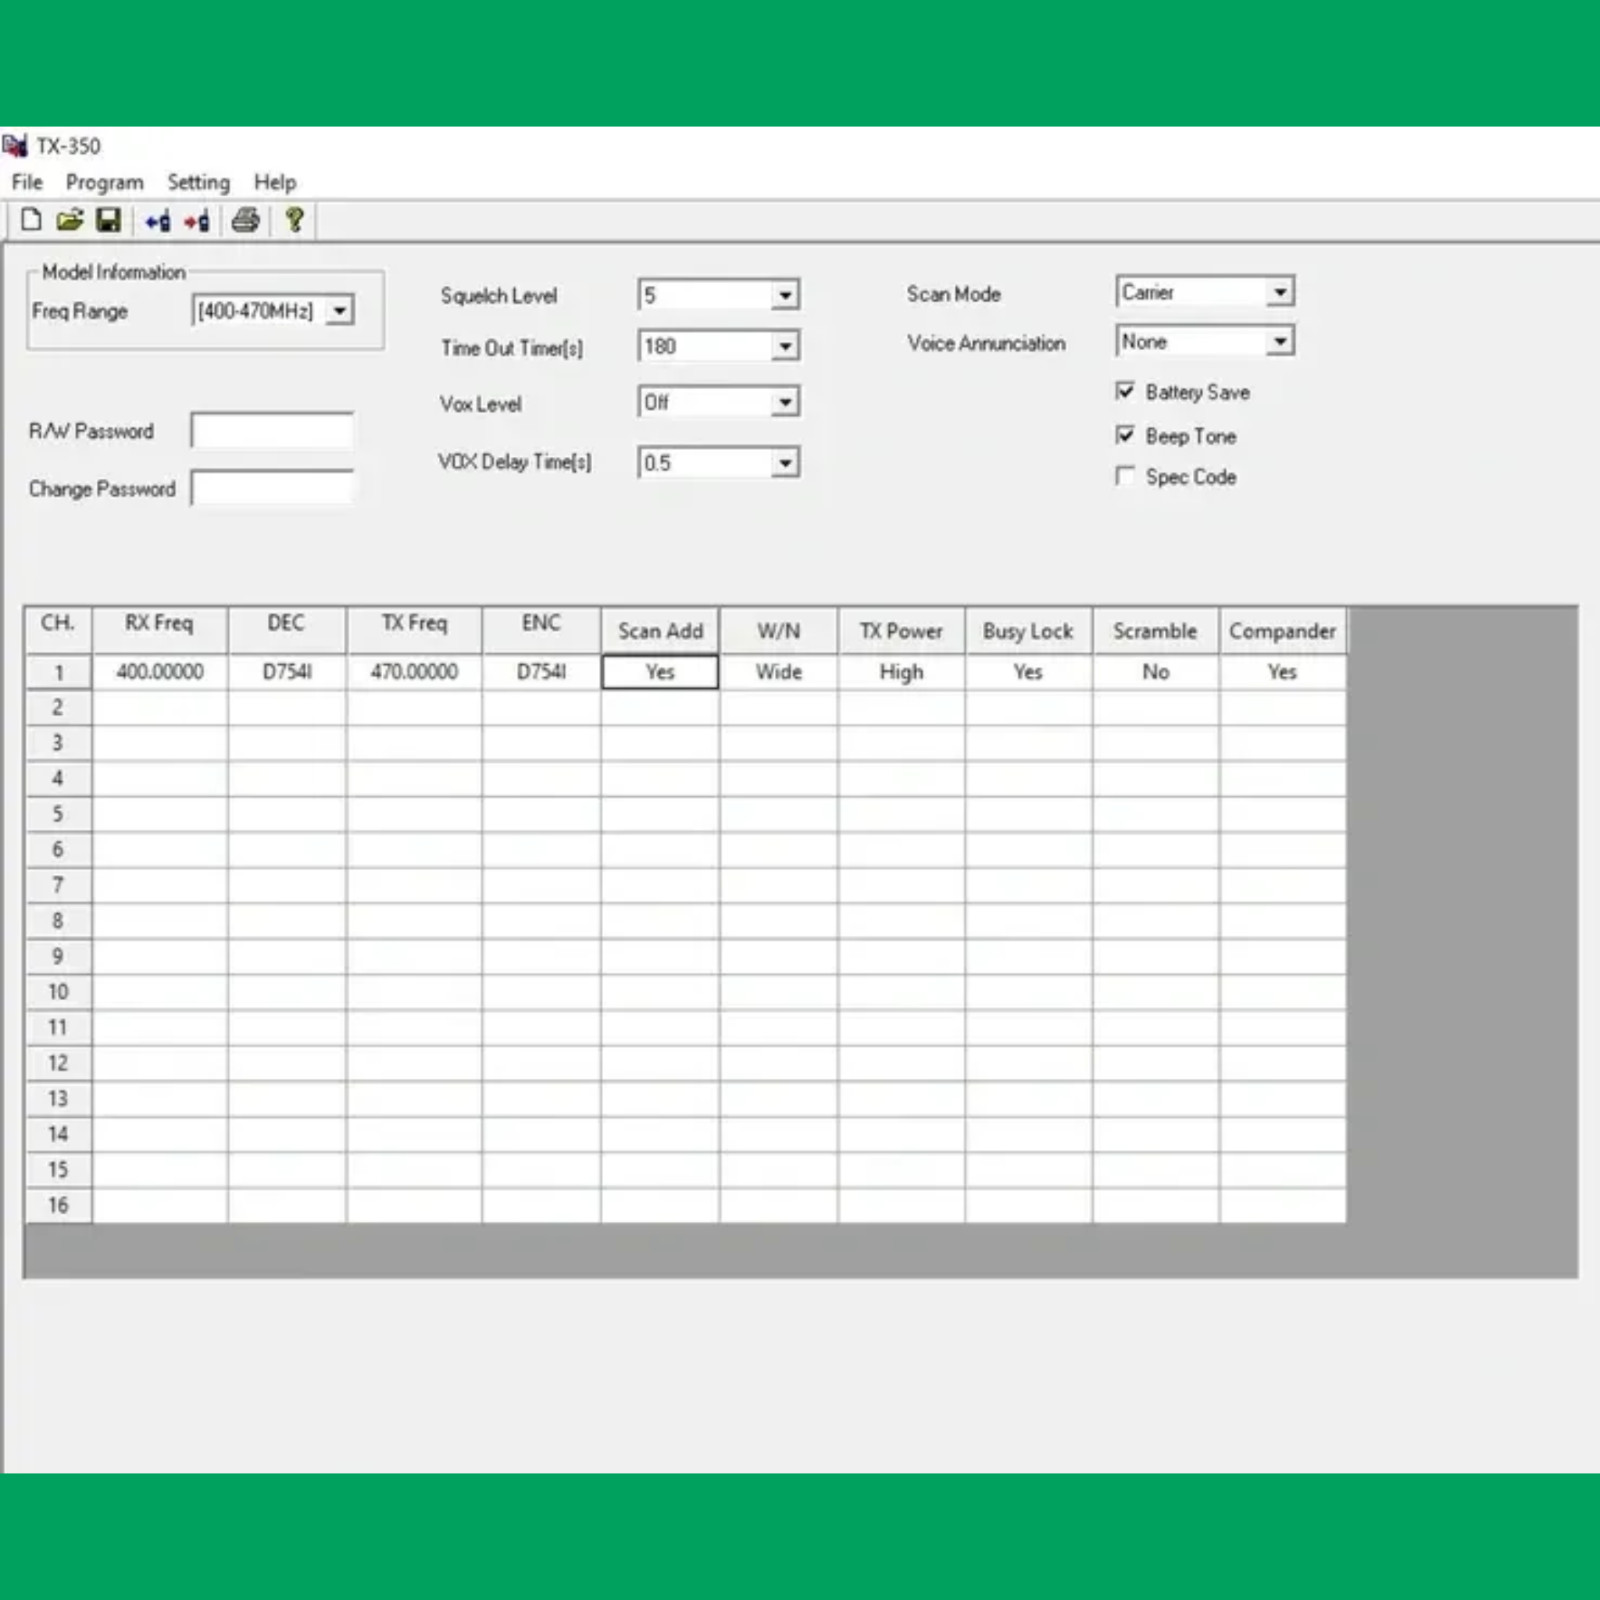Open the Voice Annunciation dropdown
Viewport: 1600px width, 1600px height.
point(1280,342)
